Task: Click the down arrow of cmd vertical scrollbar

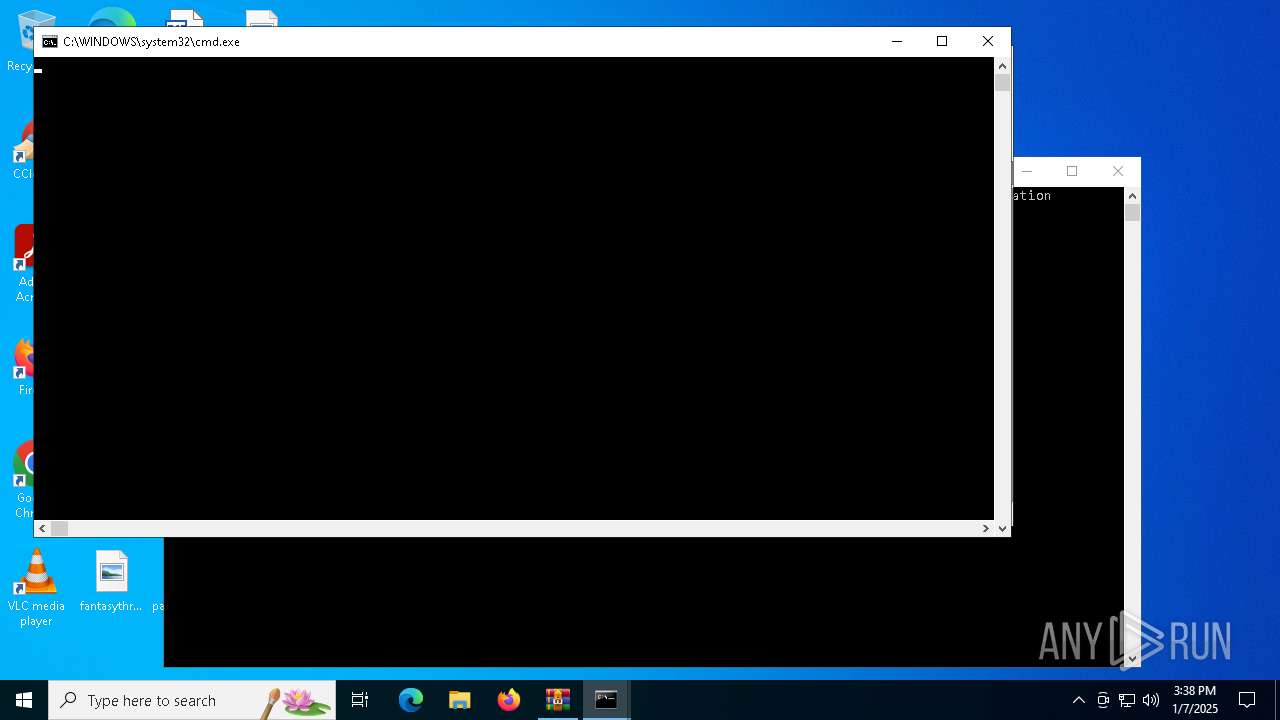Action: pos(1002,528)
